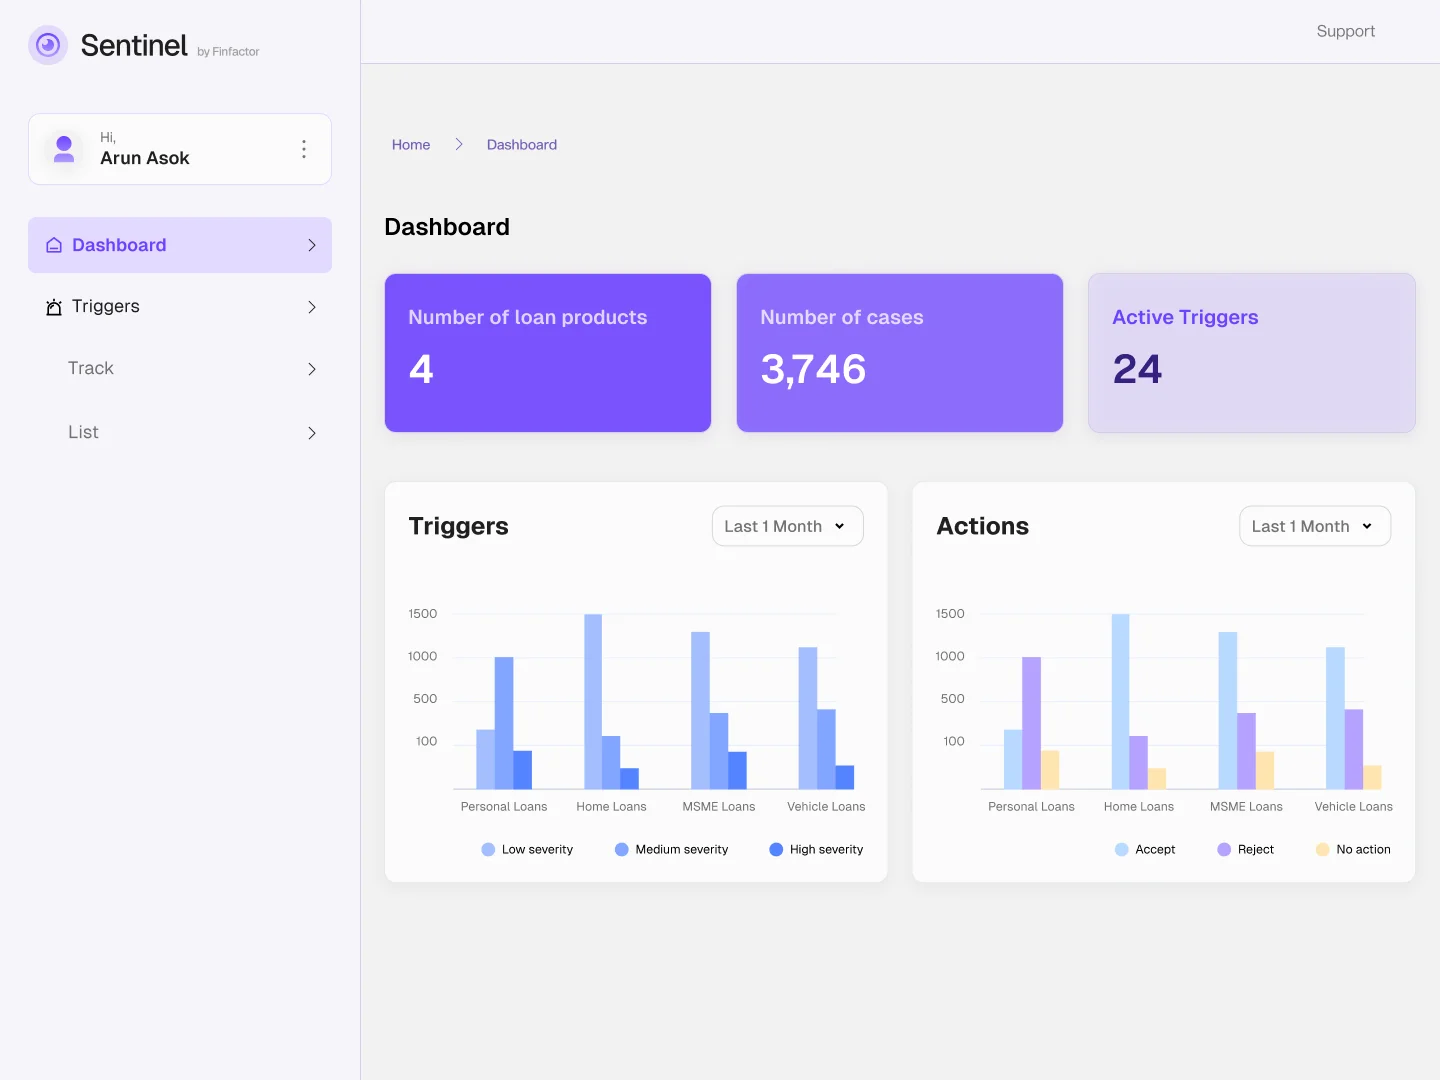
Task: Go to Home via breadcrumb
Action: tap(411, 145)
